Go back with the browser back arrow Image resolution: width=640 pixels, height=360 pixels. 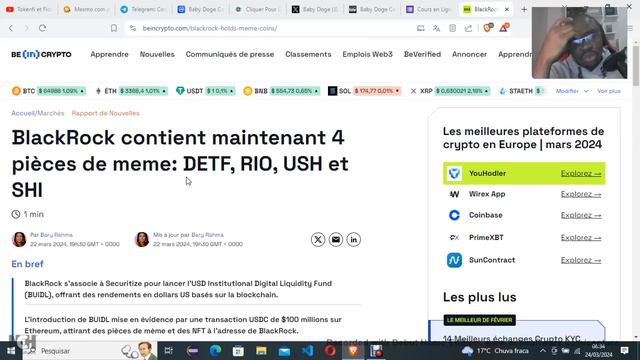pos(11,28)
